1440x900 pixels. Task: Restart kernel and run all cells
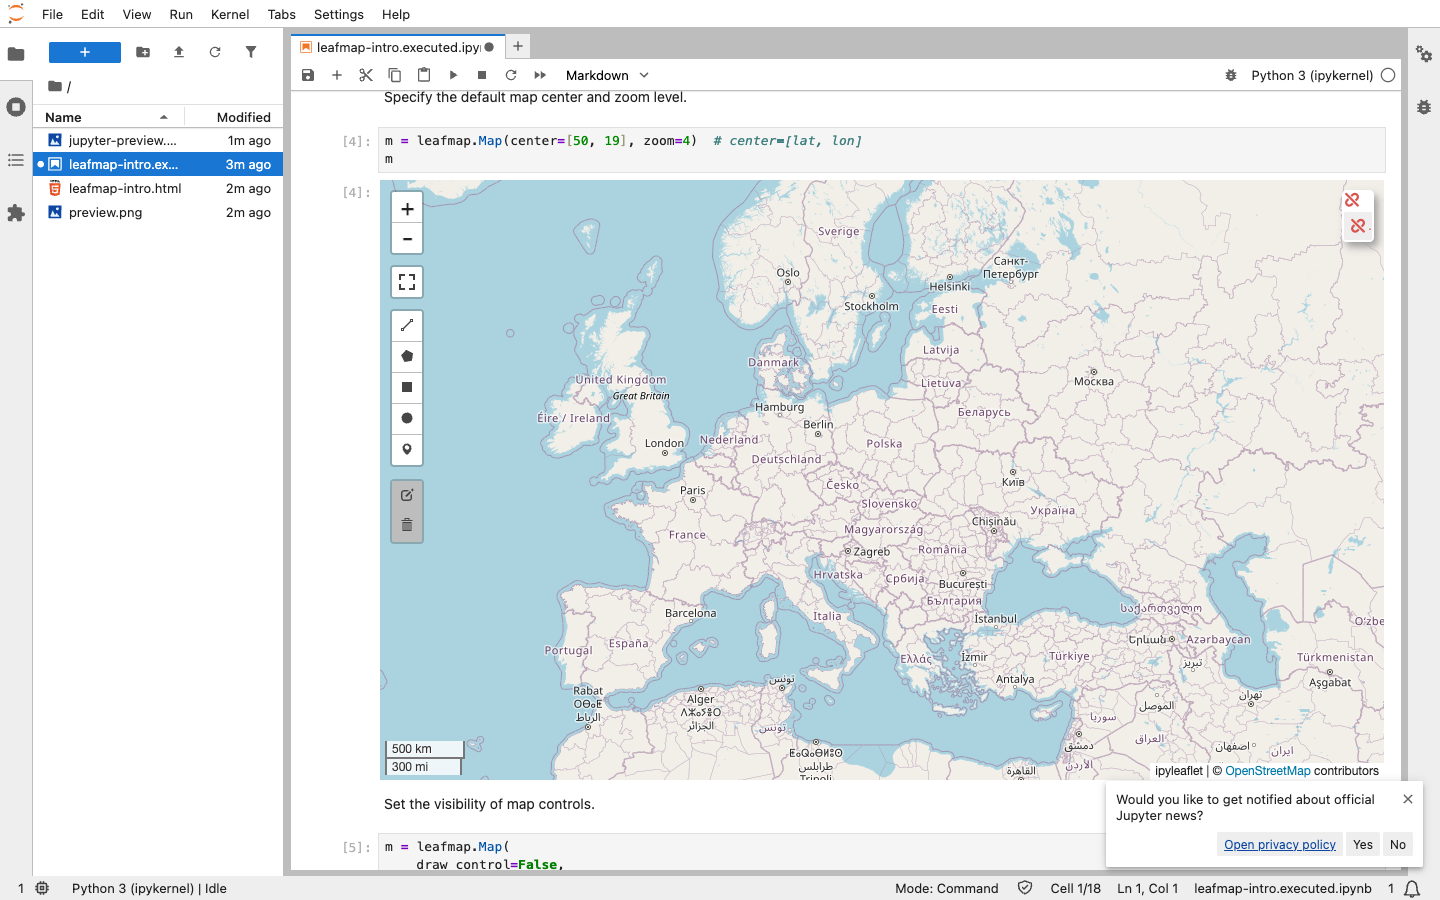pyautogui.click(x=540, y=75)
